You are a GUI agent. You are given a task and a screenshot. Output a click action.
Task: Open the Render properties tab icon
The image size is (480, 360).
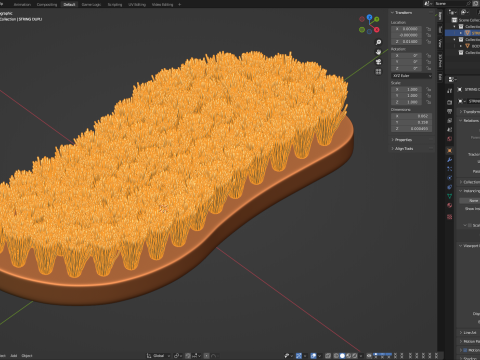click(x=450, y=102)
